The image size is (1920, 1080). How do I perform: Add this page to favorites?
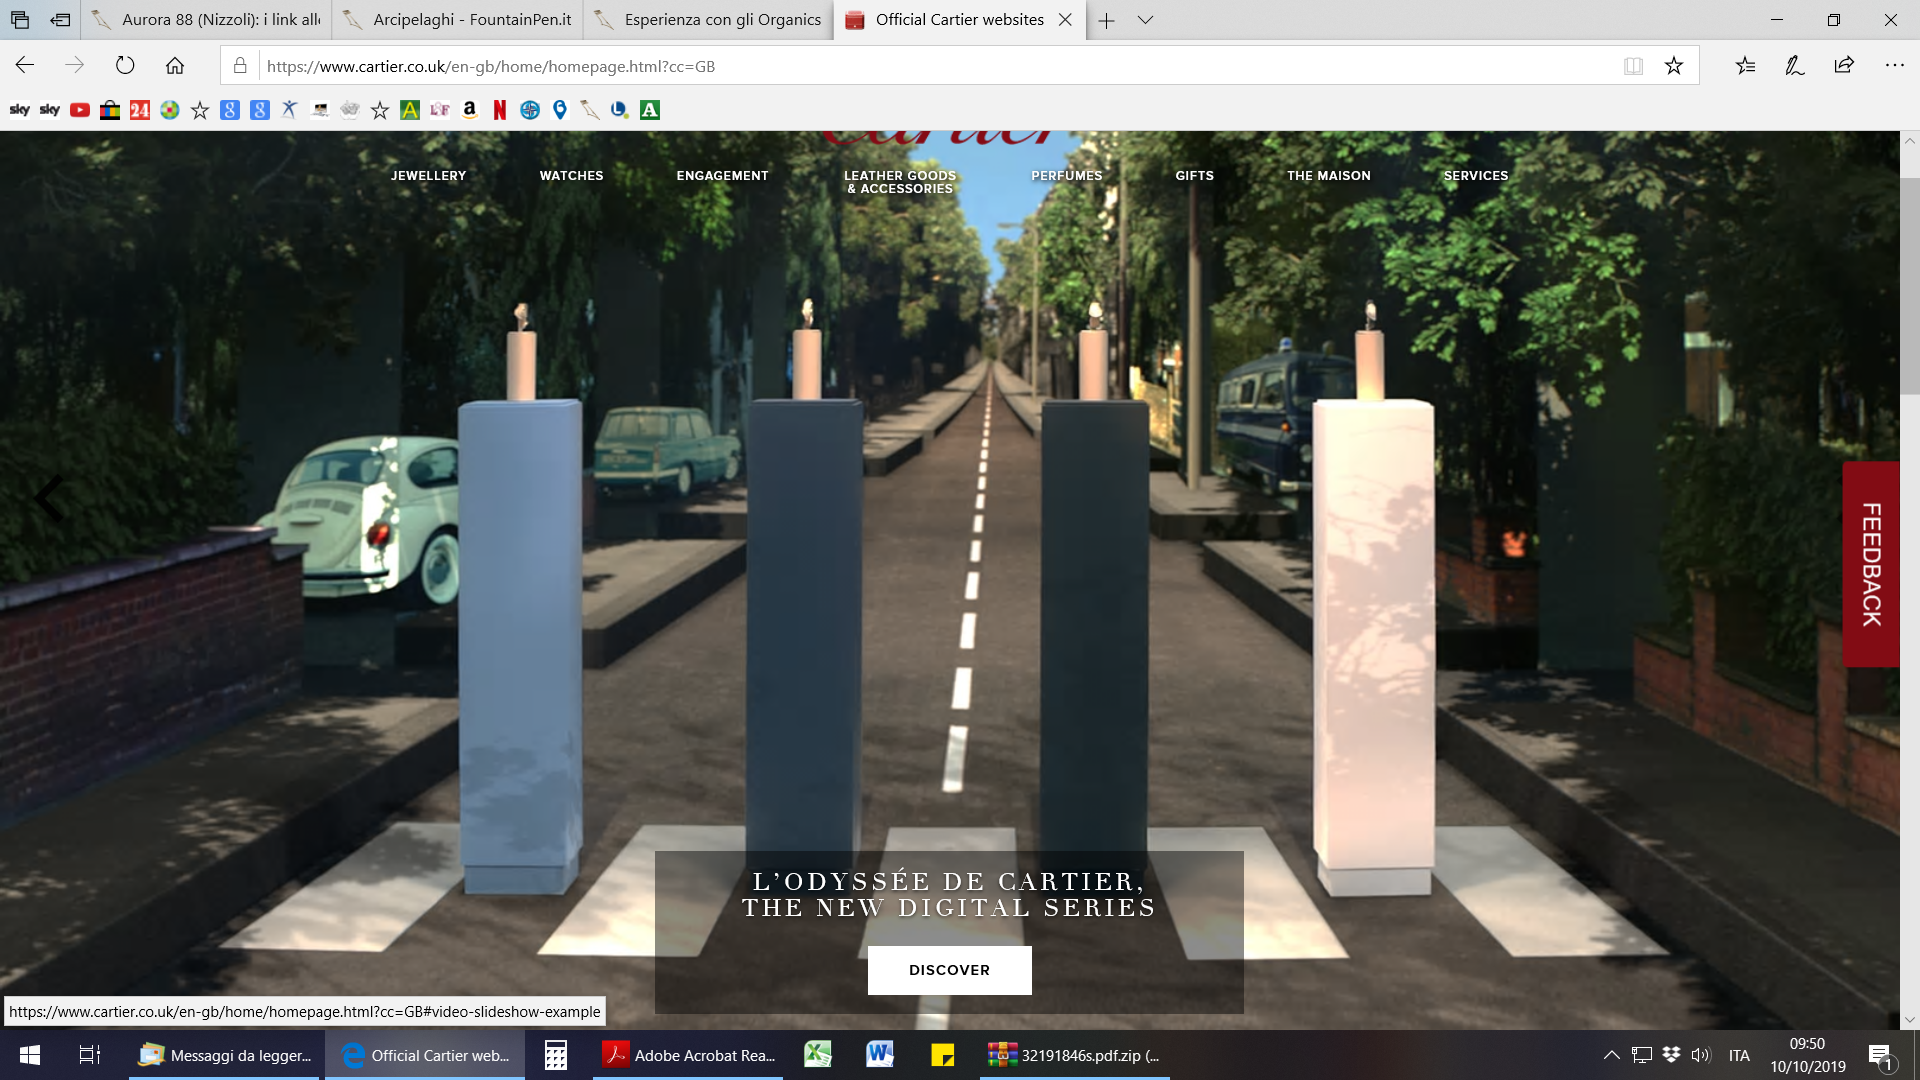tap(1674, 66)
